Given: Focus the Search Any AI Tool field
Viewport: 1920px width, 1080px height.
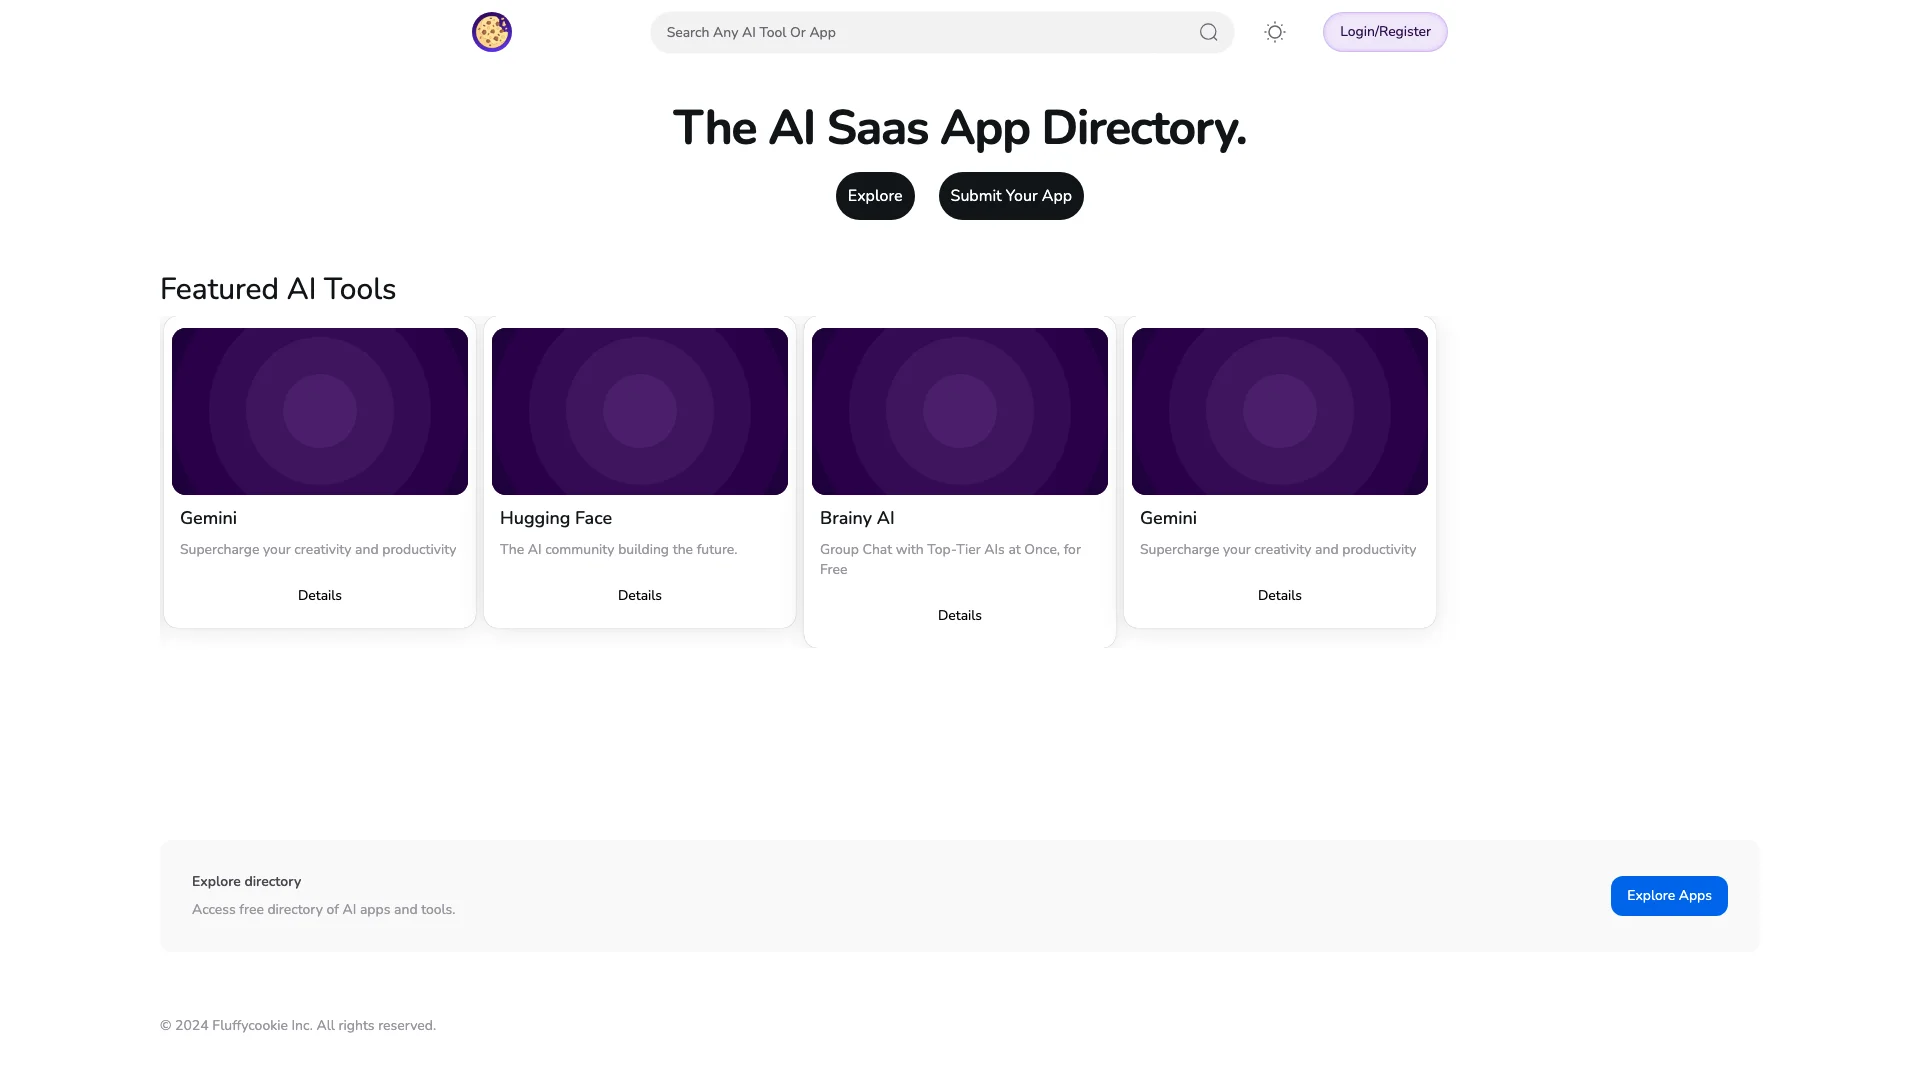Looking at the screenshot, I should pos(942,32).
